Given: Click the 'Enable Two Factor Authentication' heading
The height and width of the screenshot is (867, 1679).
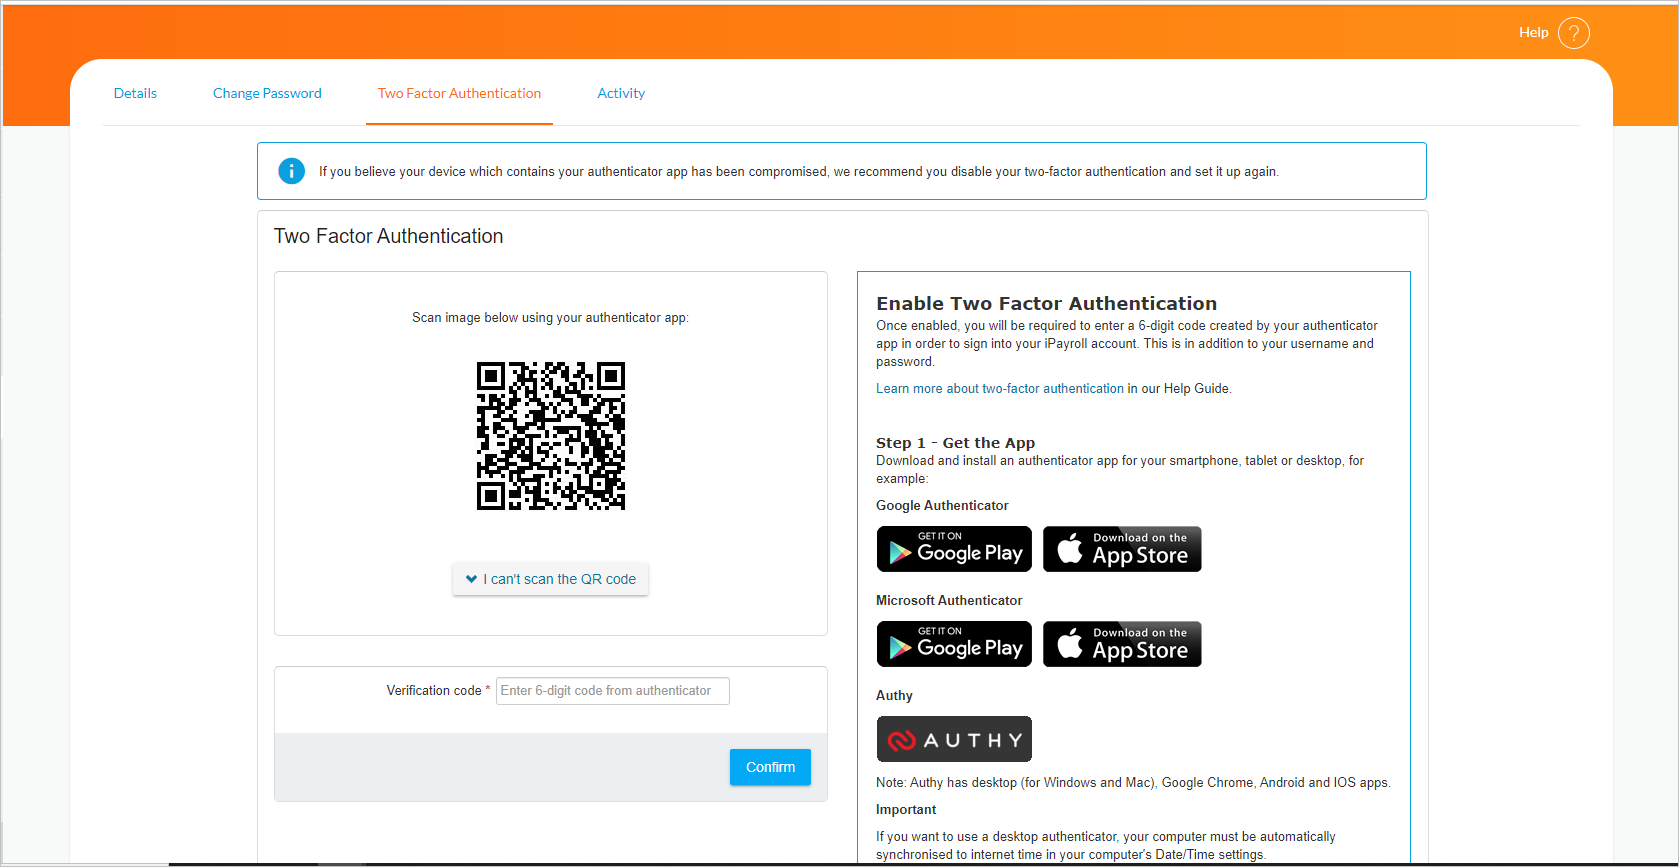Looking at the screenshot, I should click(1046, 303).
